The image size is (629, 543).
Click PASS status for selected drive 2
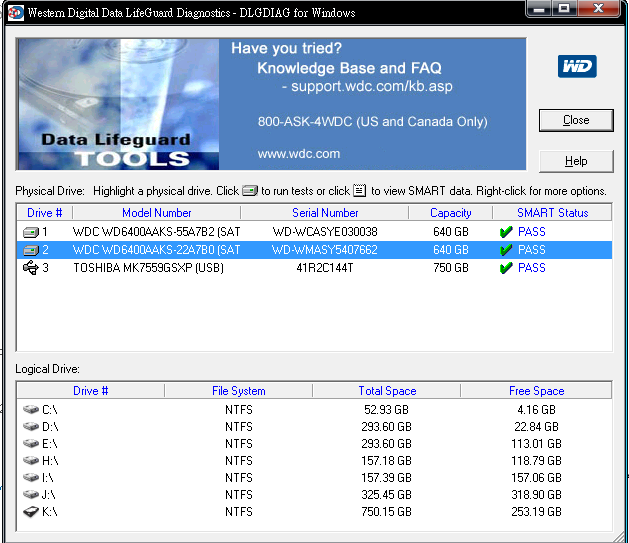(x=532, y=250)
